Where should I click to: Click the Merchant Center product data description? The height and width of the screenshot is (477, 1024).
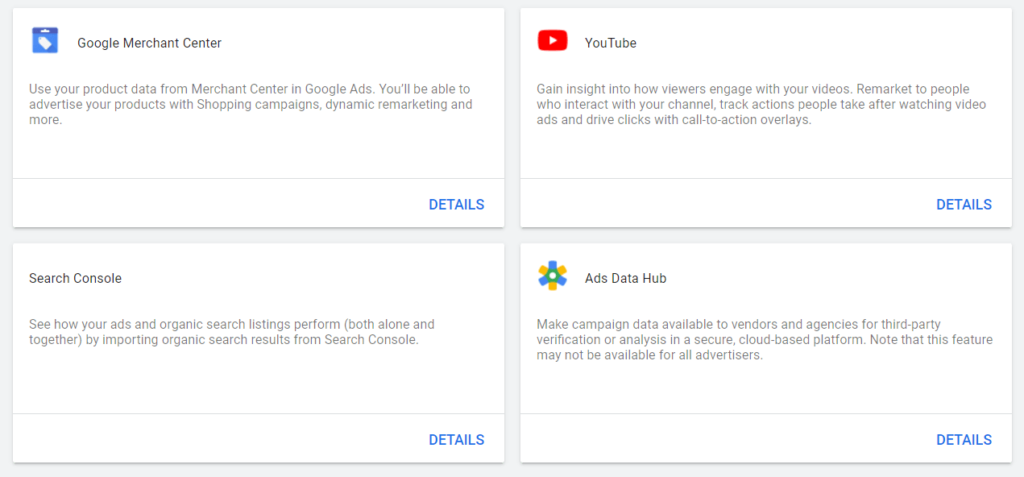pos(251,105)
